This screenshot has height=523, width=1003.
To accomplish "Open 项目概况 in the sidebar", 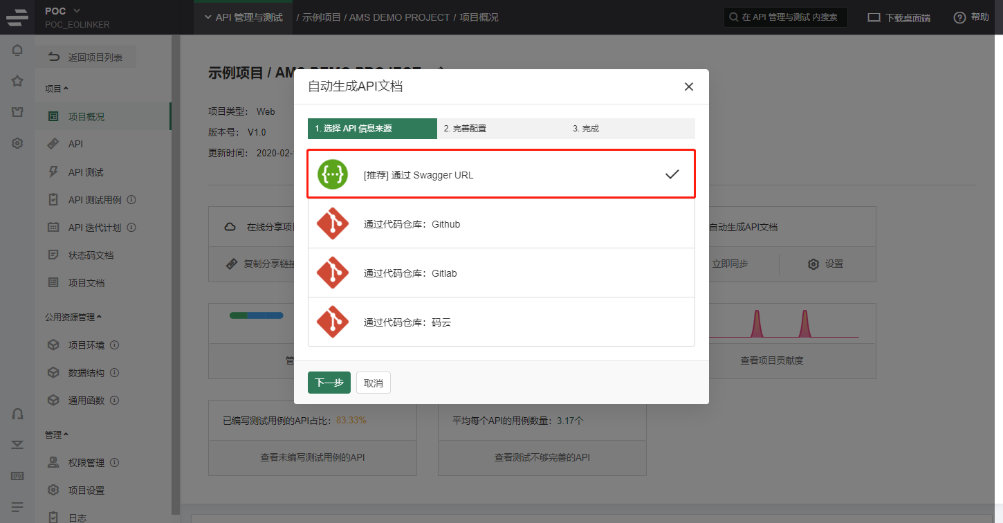I will pyautogui.click(x=103, y=116).
